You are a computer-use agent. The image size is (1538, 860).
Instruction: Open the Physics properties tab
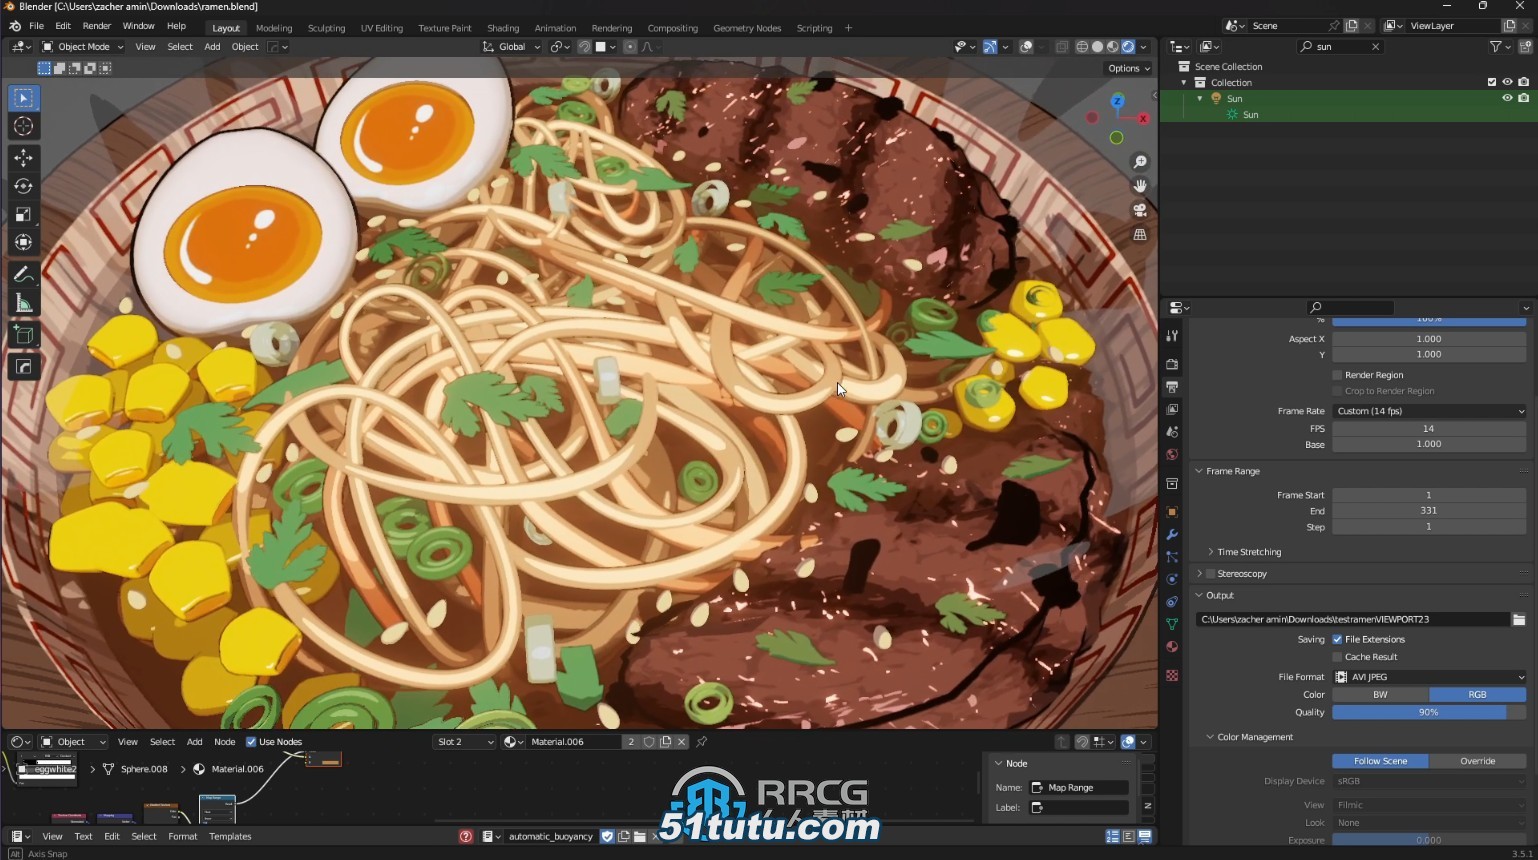(x=1172, y=580)
